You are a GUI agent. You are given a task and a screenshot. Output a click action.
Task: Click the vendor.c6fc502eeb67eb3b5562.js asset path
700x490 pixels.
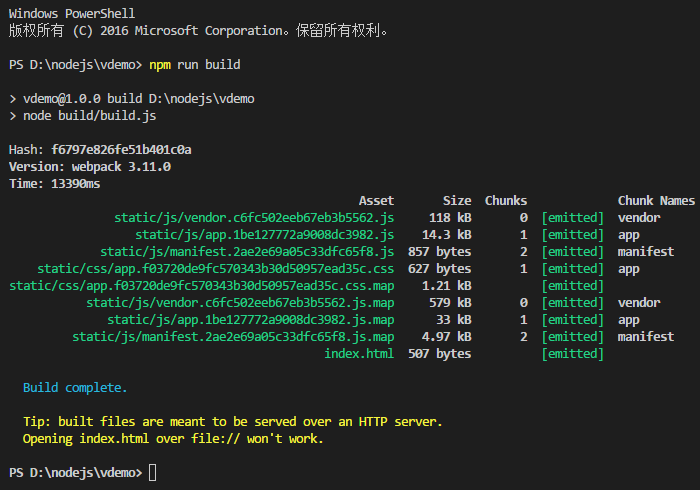pos(254,218)
